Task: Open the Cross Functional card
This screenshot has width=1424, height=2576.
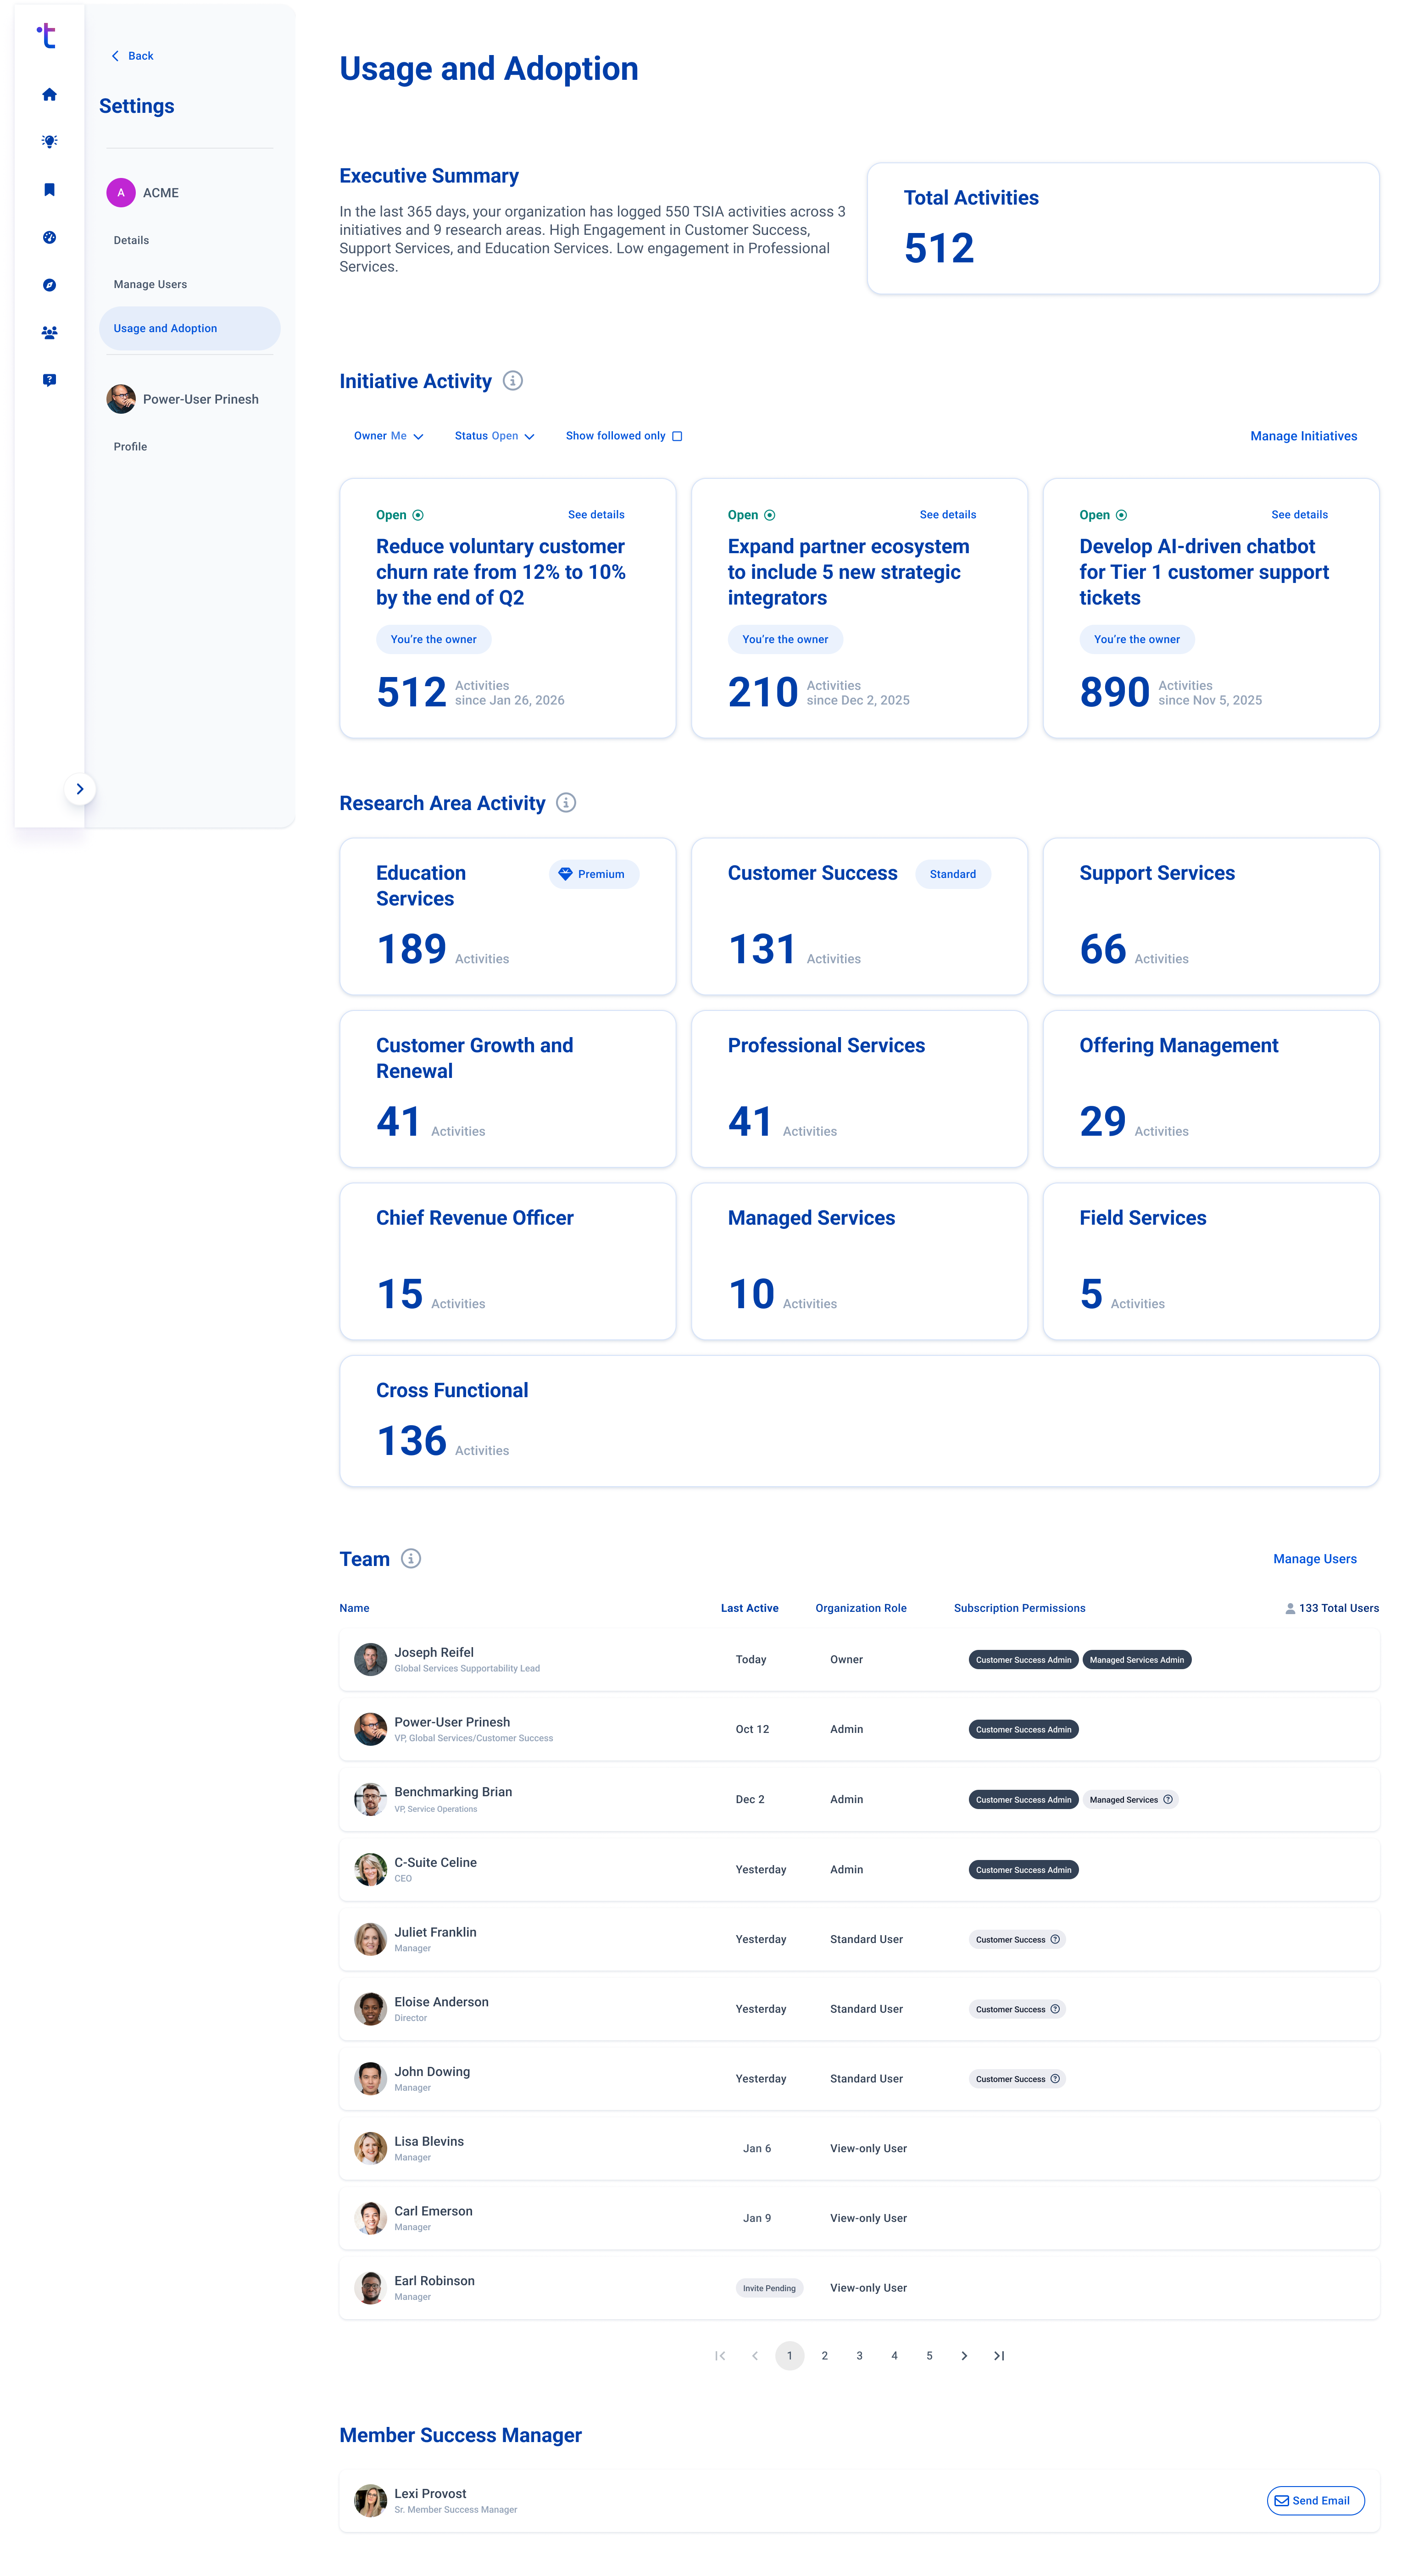Action: click(x=859, y=1421)
